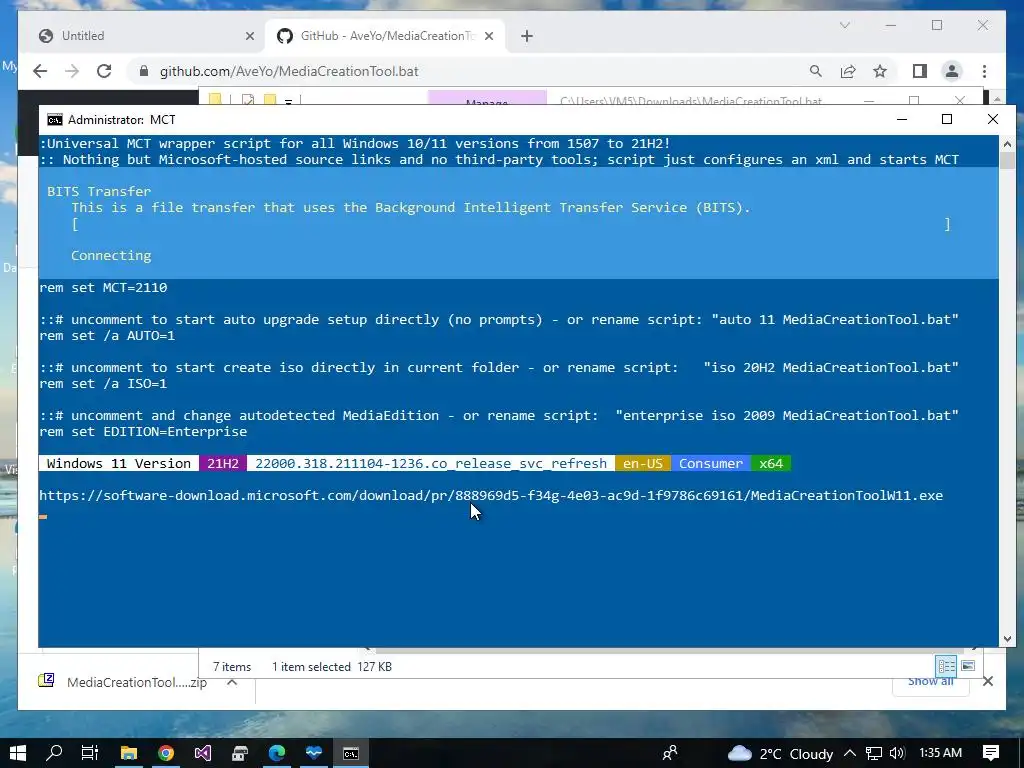Click the en-US language badge

coord(643,464)
